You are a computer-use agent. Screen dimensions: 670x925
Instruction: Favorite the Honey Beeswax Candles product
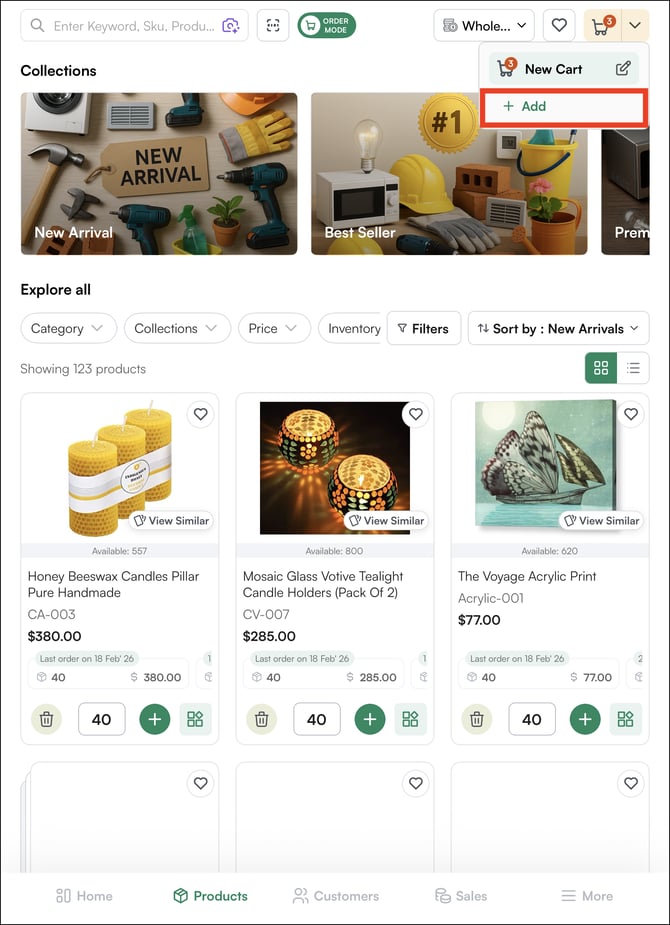[x=201, y=414]
